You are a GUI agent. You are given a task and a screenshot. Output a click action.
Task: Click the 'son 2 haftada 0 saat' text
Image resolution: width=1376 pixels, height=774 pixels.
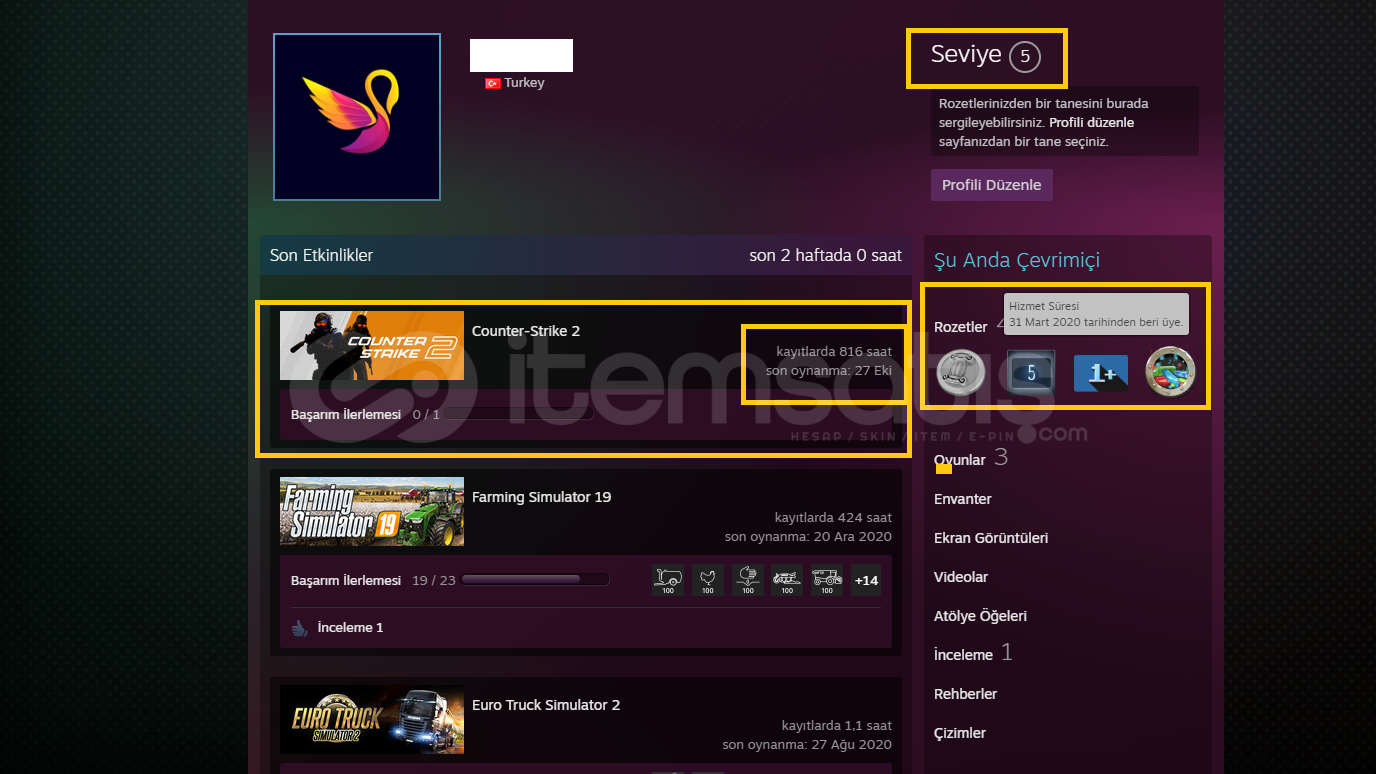click(x=825, y=255)
